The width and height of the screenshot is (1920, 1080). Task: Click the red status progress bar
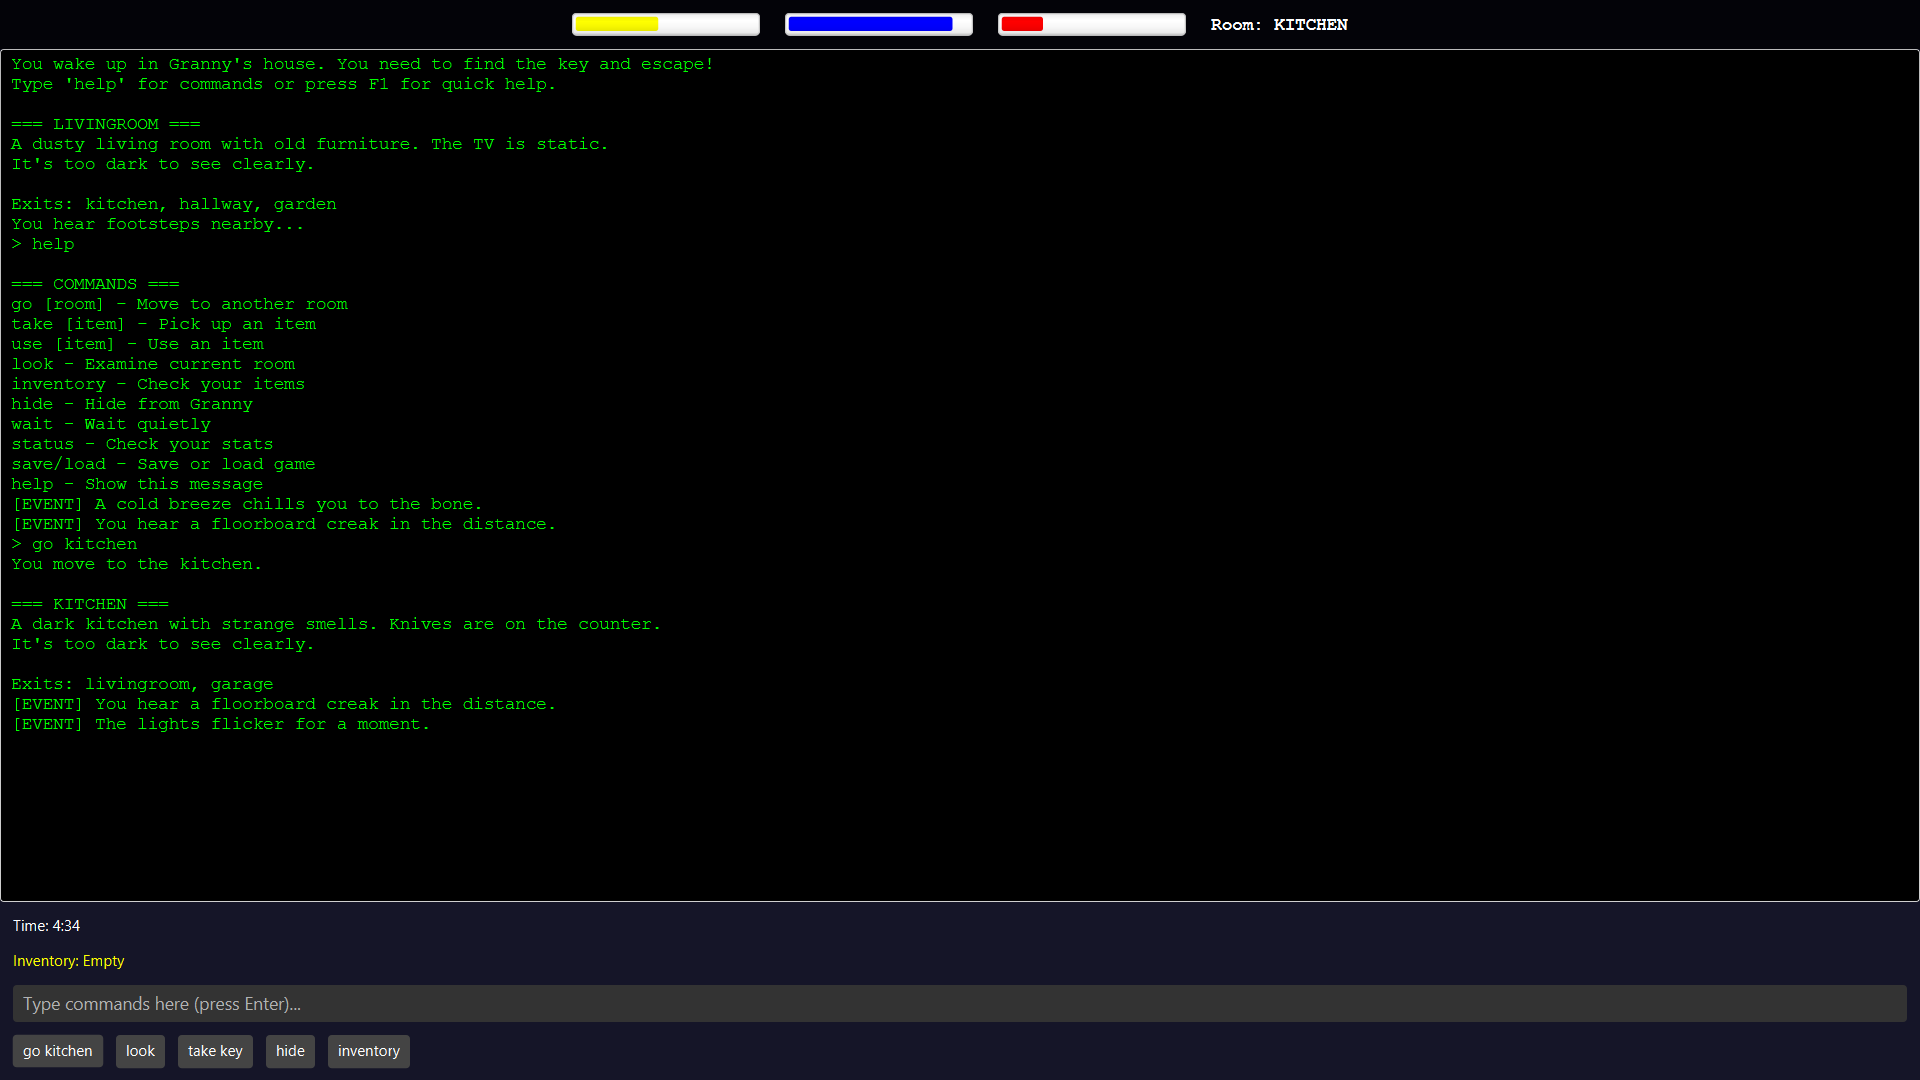[1091, 24]
